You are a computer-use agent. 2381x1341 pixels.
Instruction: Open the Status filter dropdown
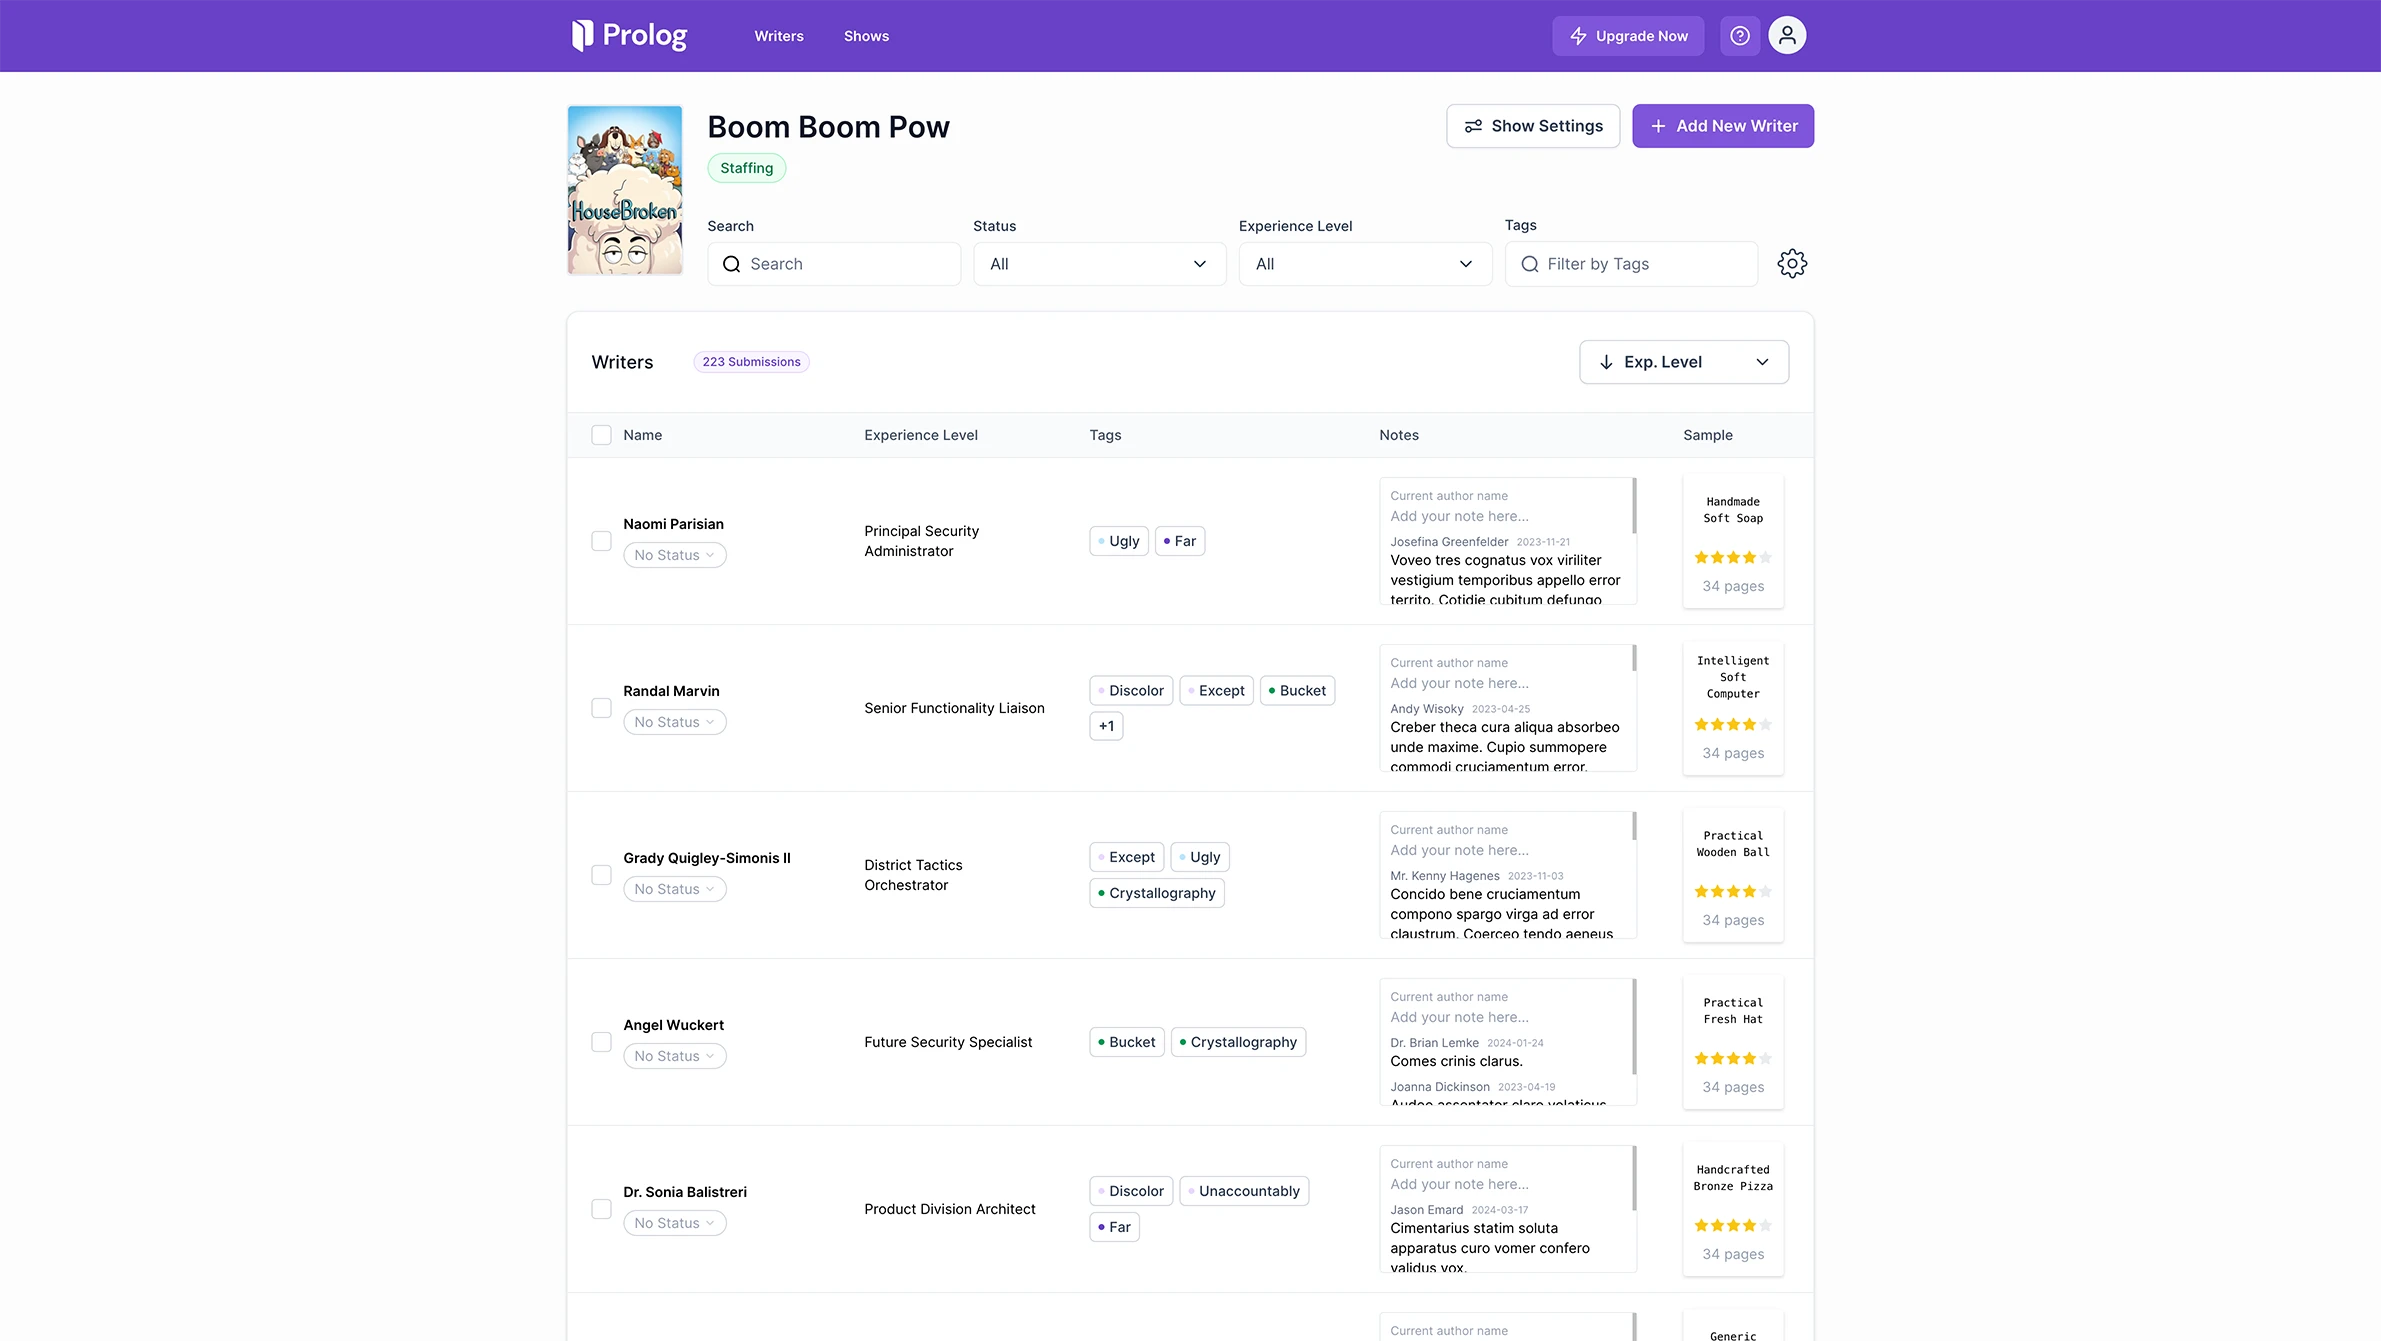[1100, 264]
